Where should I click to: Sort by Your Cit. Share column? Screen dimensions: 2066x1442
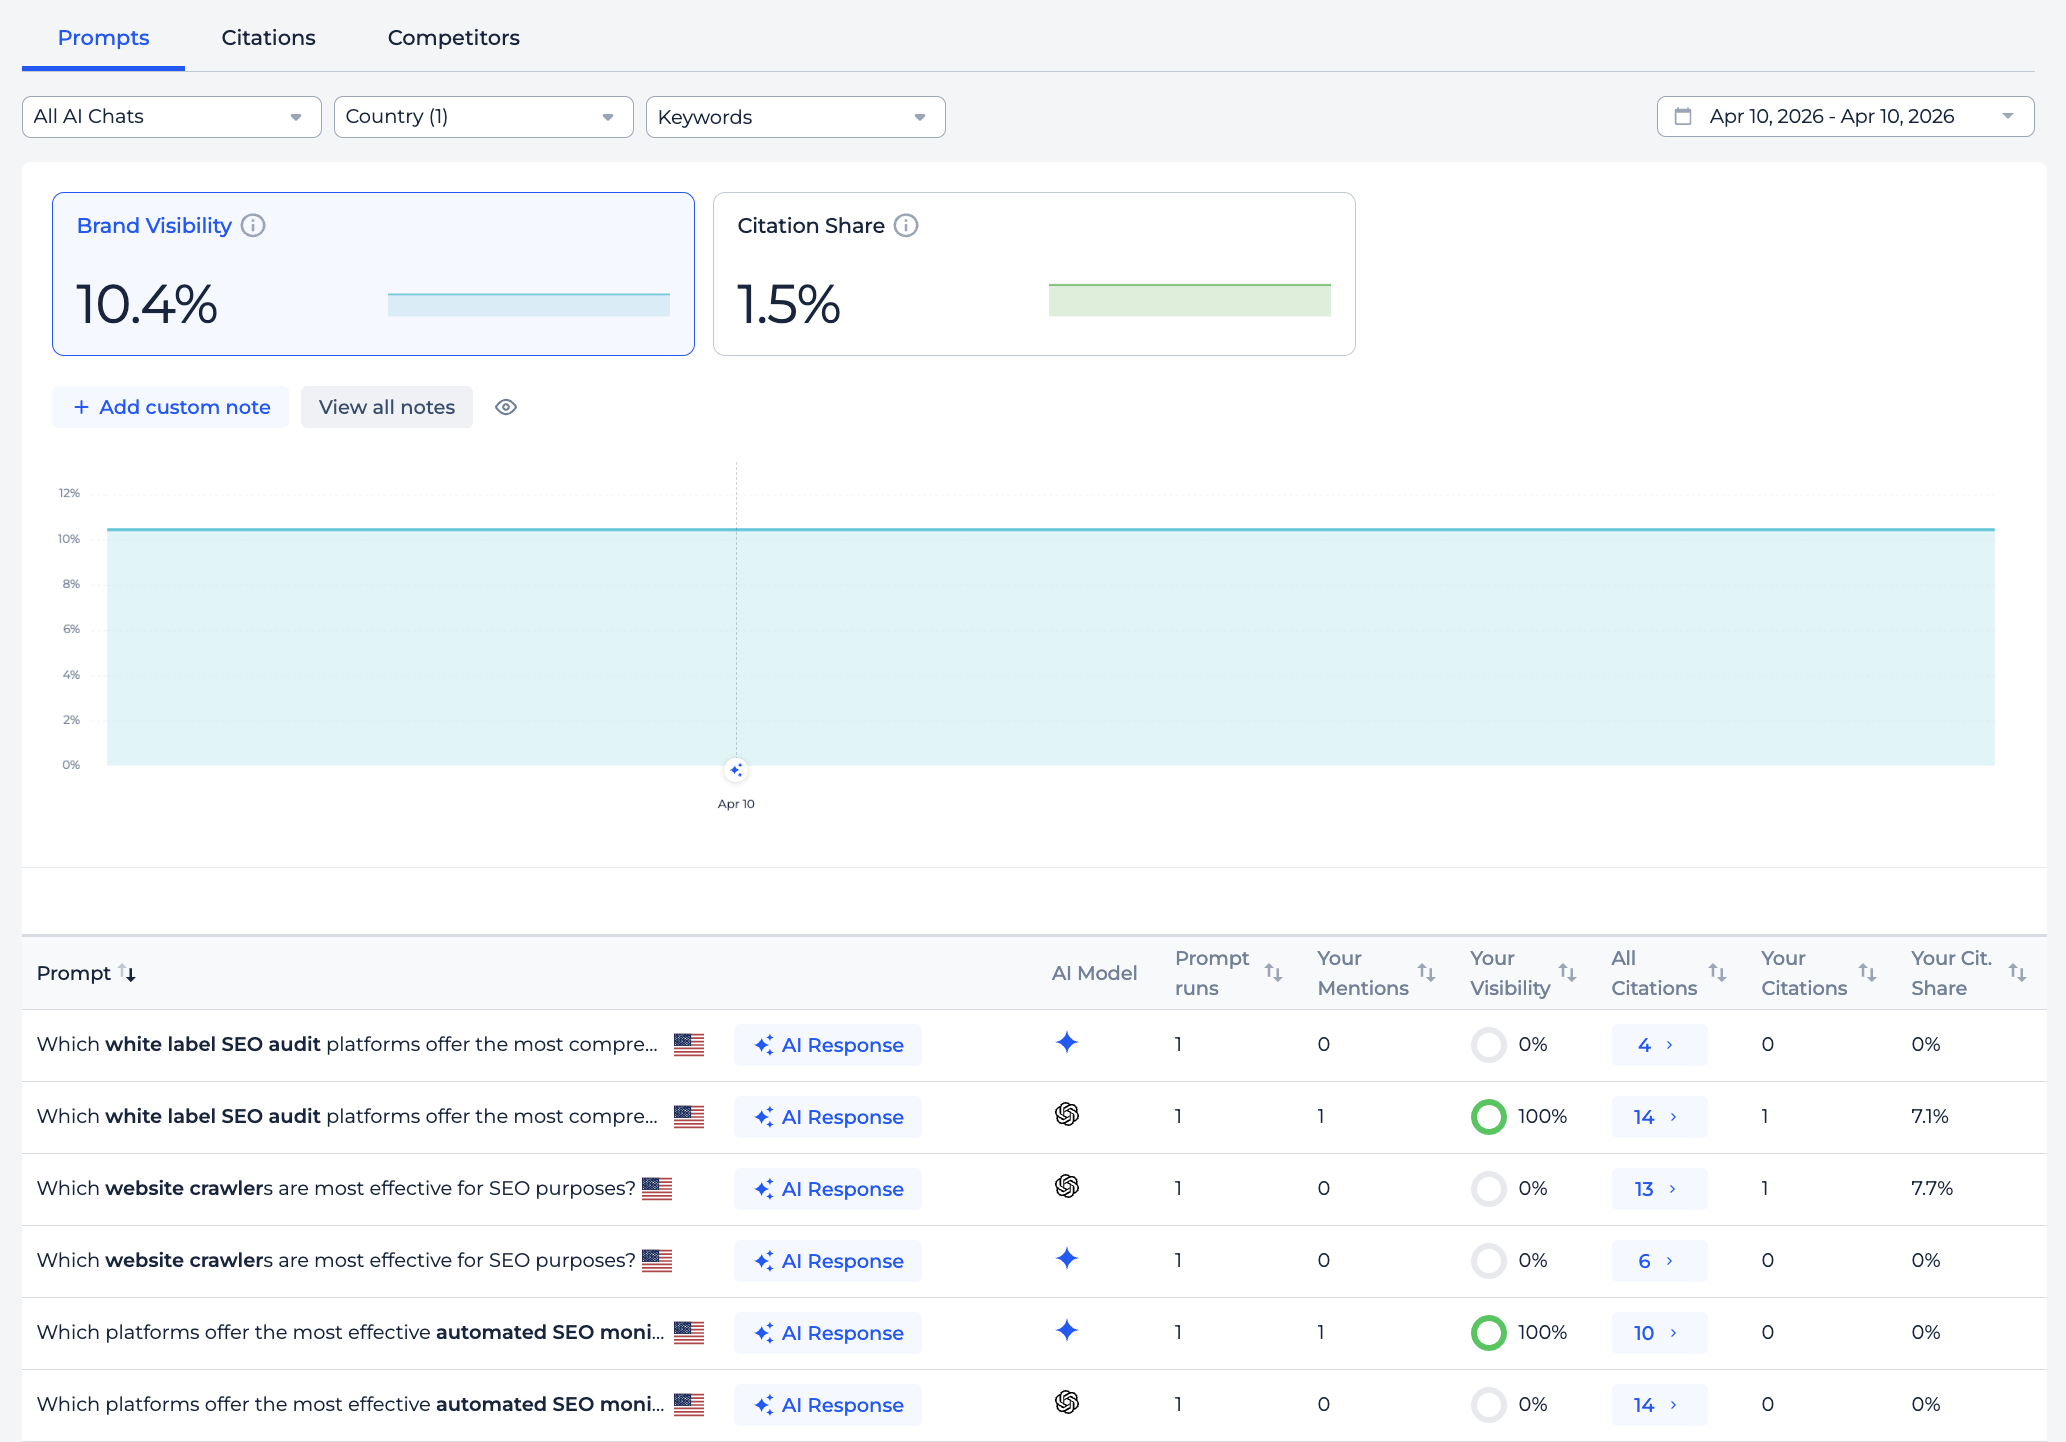(x=2017, y=973)
